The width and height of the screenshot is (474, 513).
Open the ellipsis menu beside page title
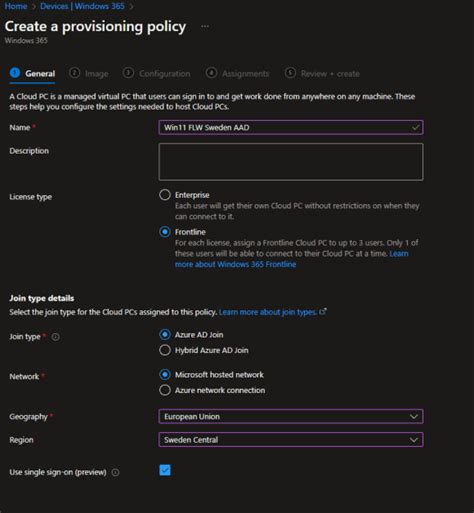pos(205,26)
